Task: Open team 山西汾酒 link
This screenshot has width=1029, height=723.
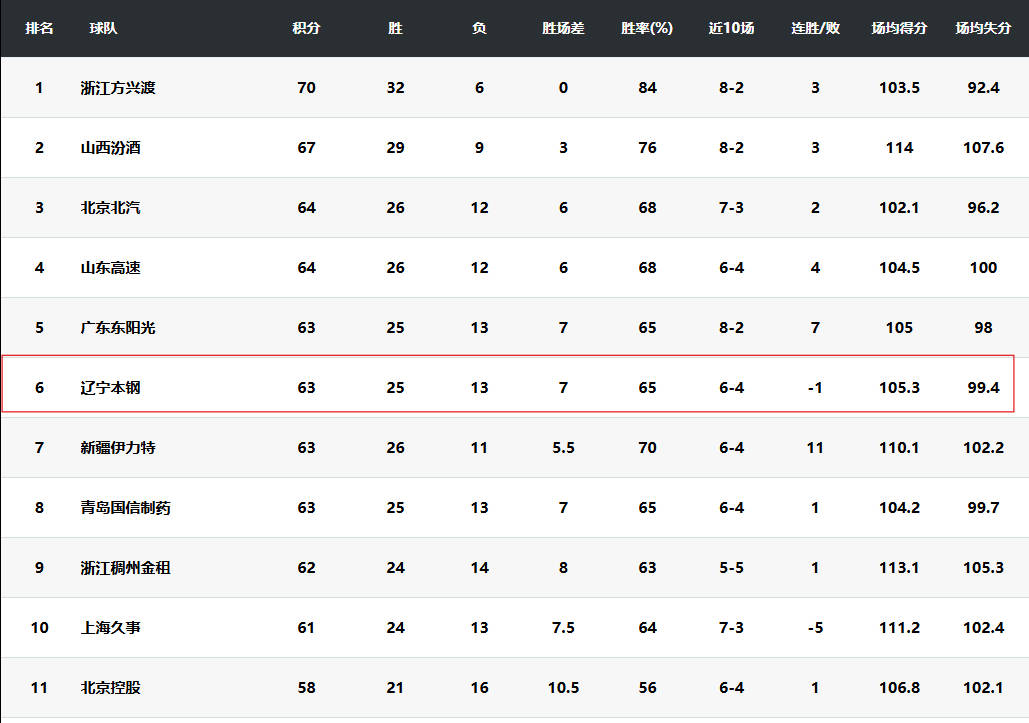Action: pos(110,148)
